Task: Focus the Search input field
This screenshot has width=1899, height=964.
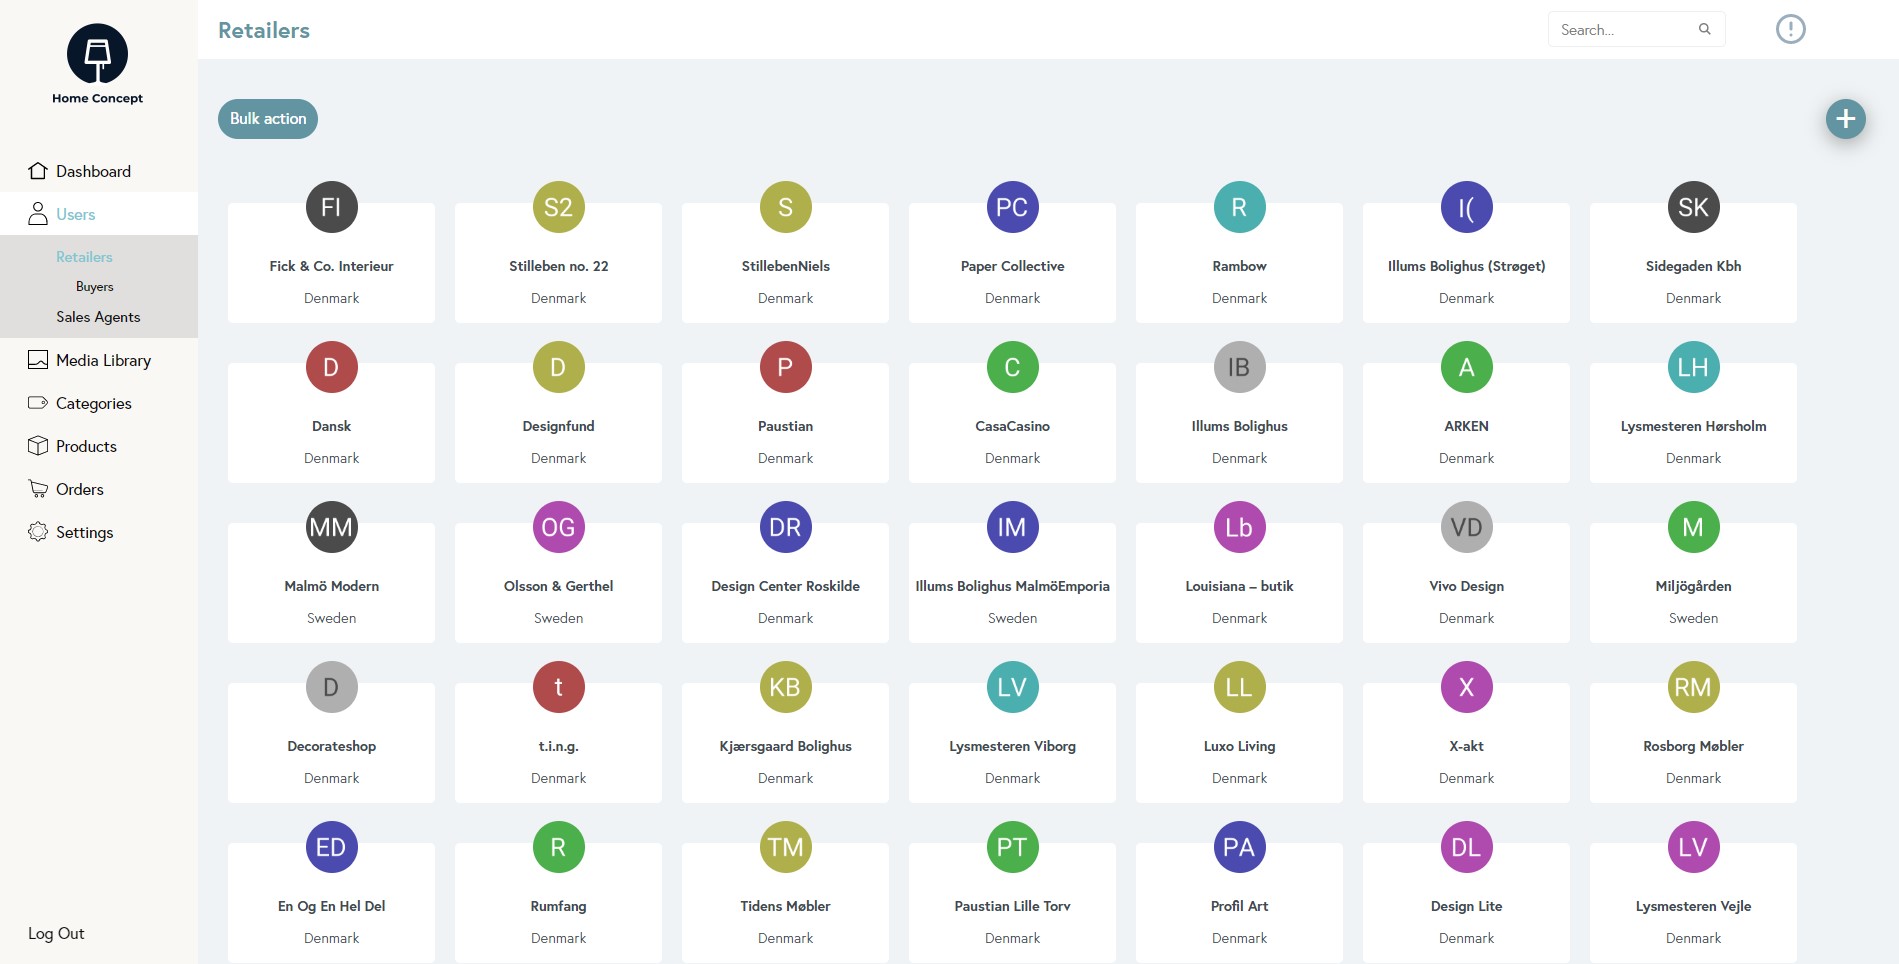Action: pos(1636,30)
